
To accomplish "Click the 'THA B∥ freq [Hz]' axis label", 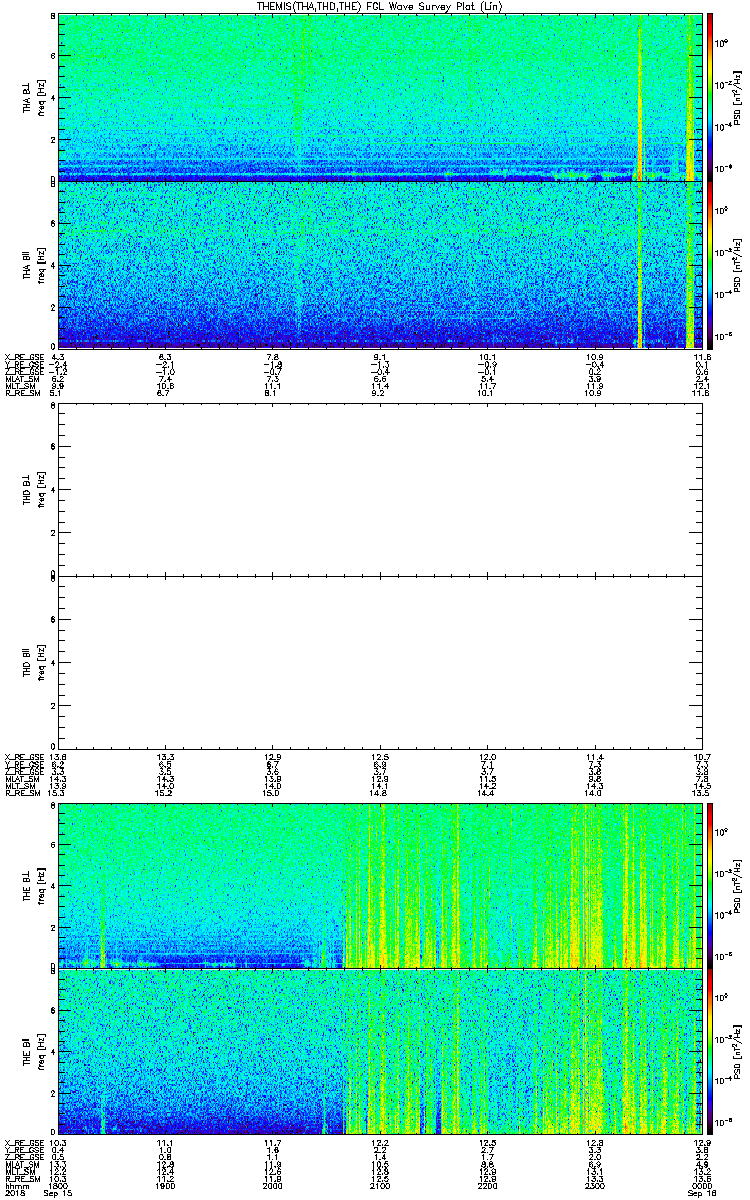I will point(34,264).
